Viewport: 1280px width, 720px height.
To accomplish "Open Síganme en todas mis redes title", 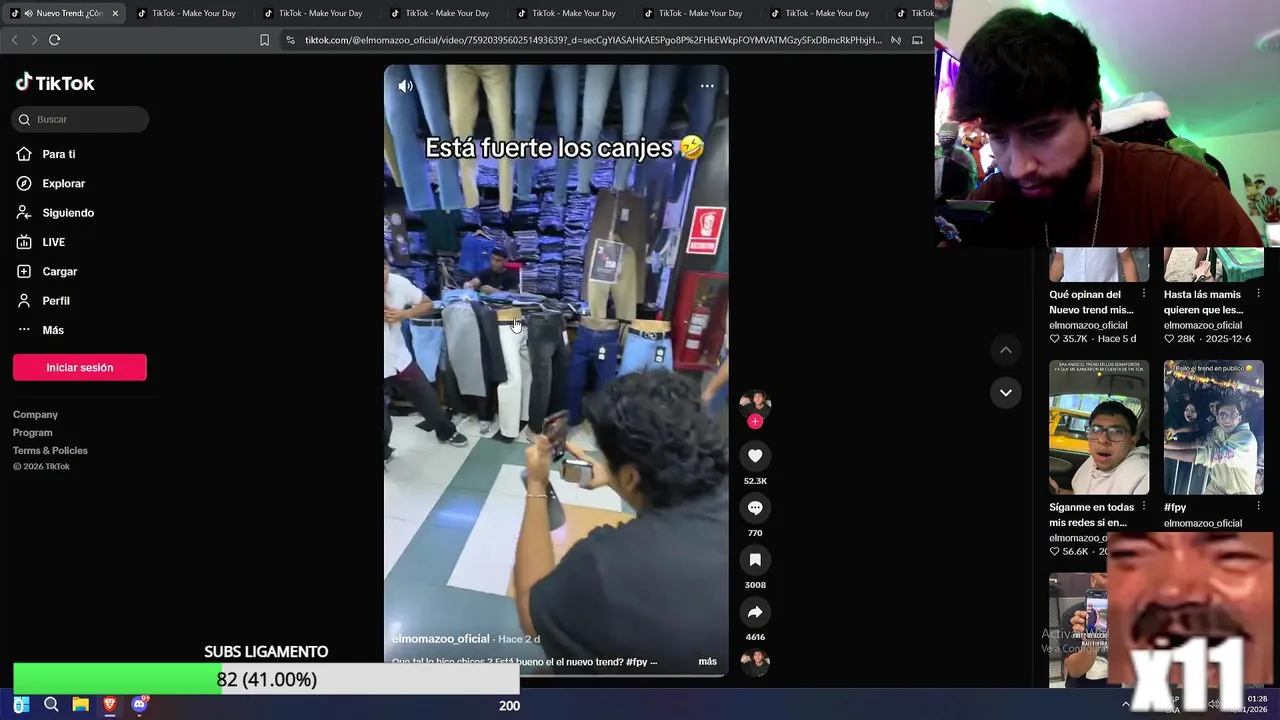I will click(x=1091, y=515).
